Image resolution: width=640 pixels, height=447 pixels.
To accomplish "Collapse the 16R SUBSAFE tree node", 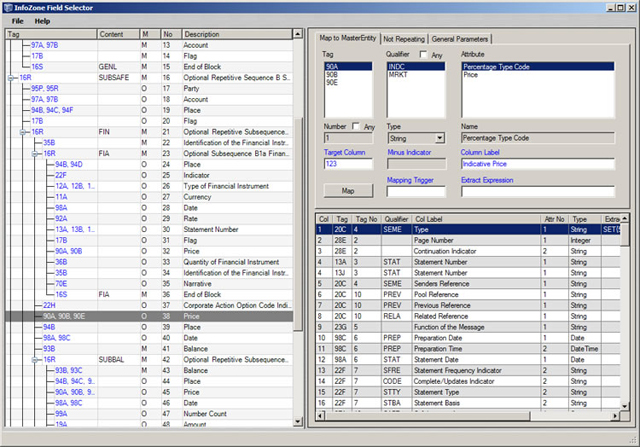I will 10,76.
